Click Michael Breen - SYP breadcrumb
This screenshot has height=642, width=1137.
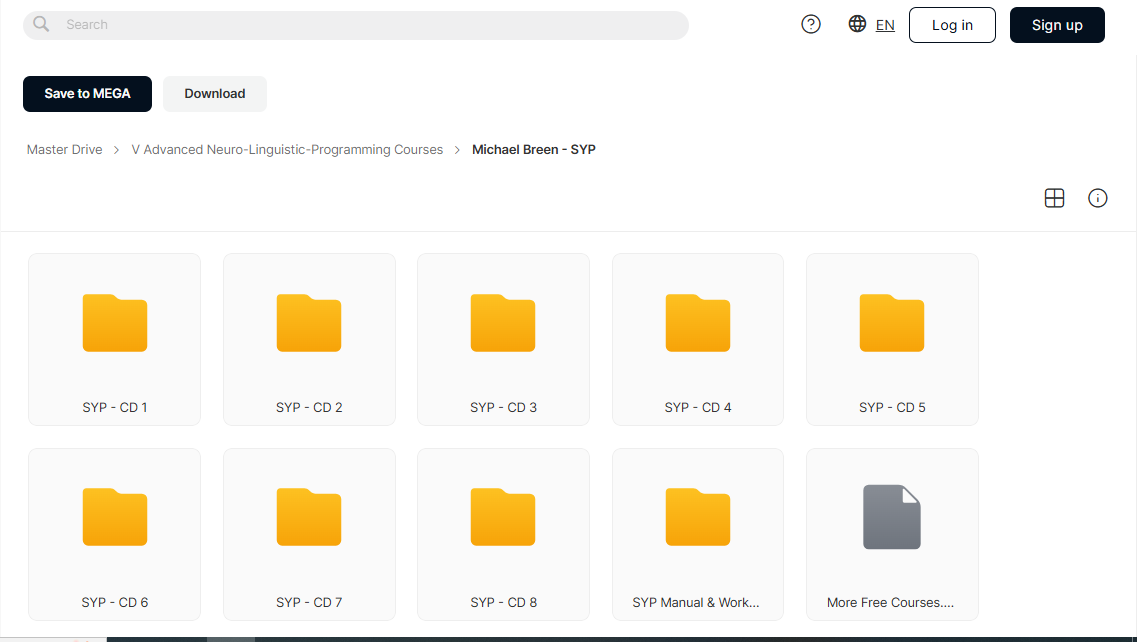(534, 149)
